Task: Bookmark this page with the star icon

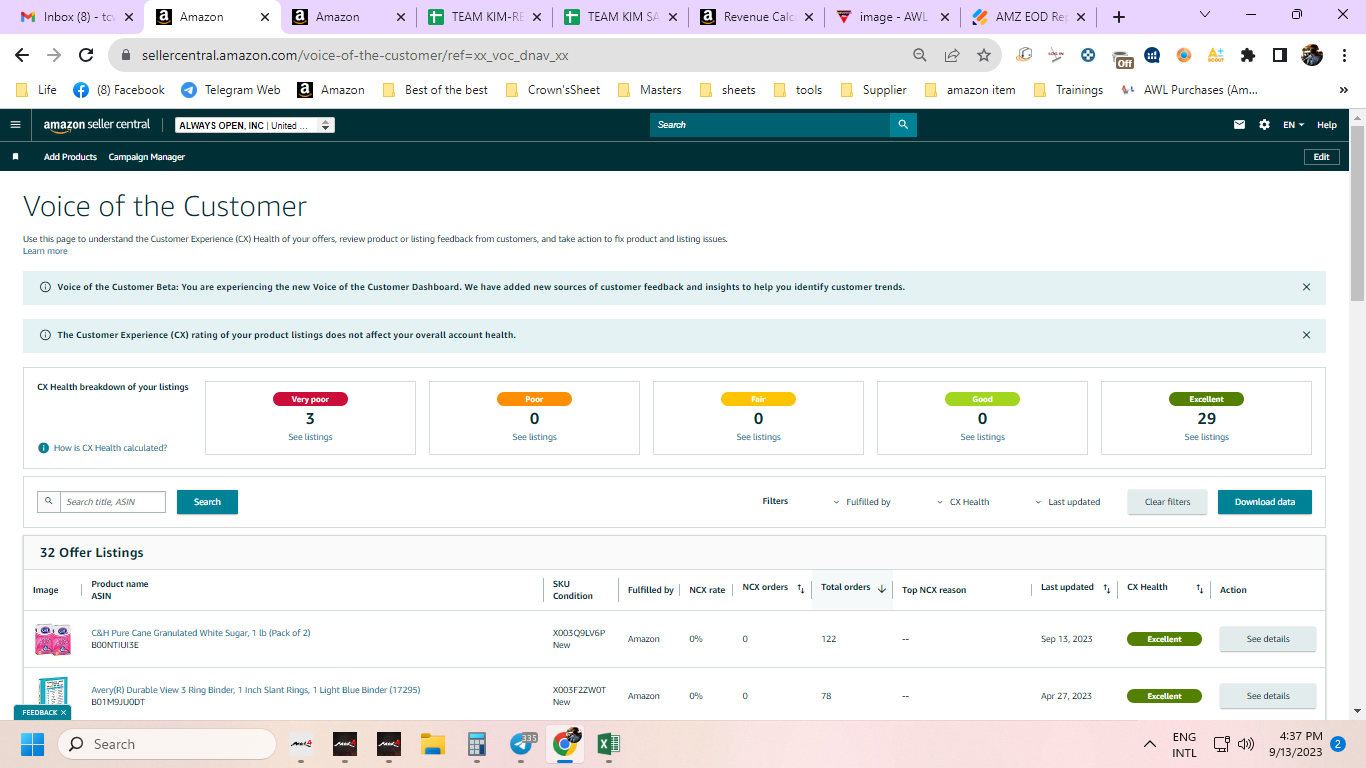Action: tap(984, 56)
